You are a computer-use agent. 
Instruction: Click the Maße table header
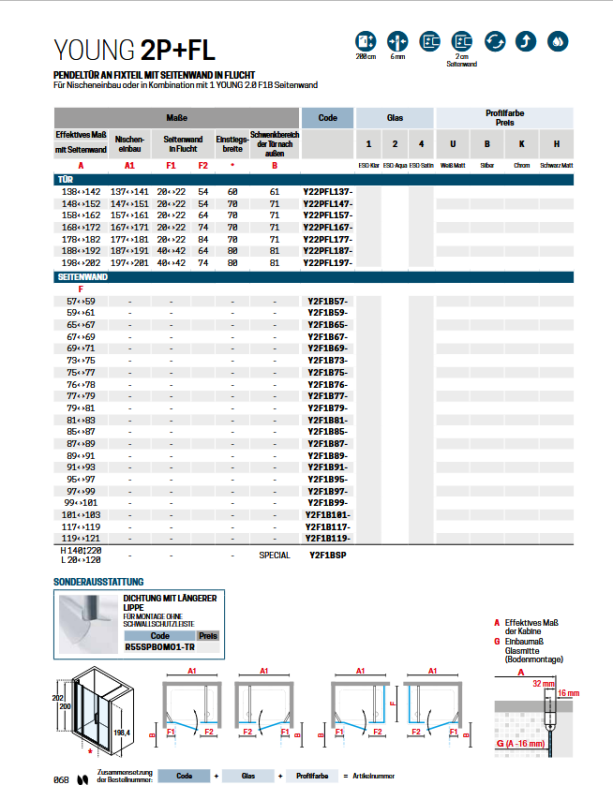(177, 118)
